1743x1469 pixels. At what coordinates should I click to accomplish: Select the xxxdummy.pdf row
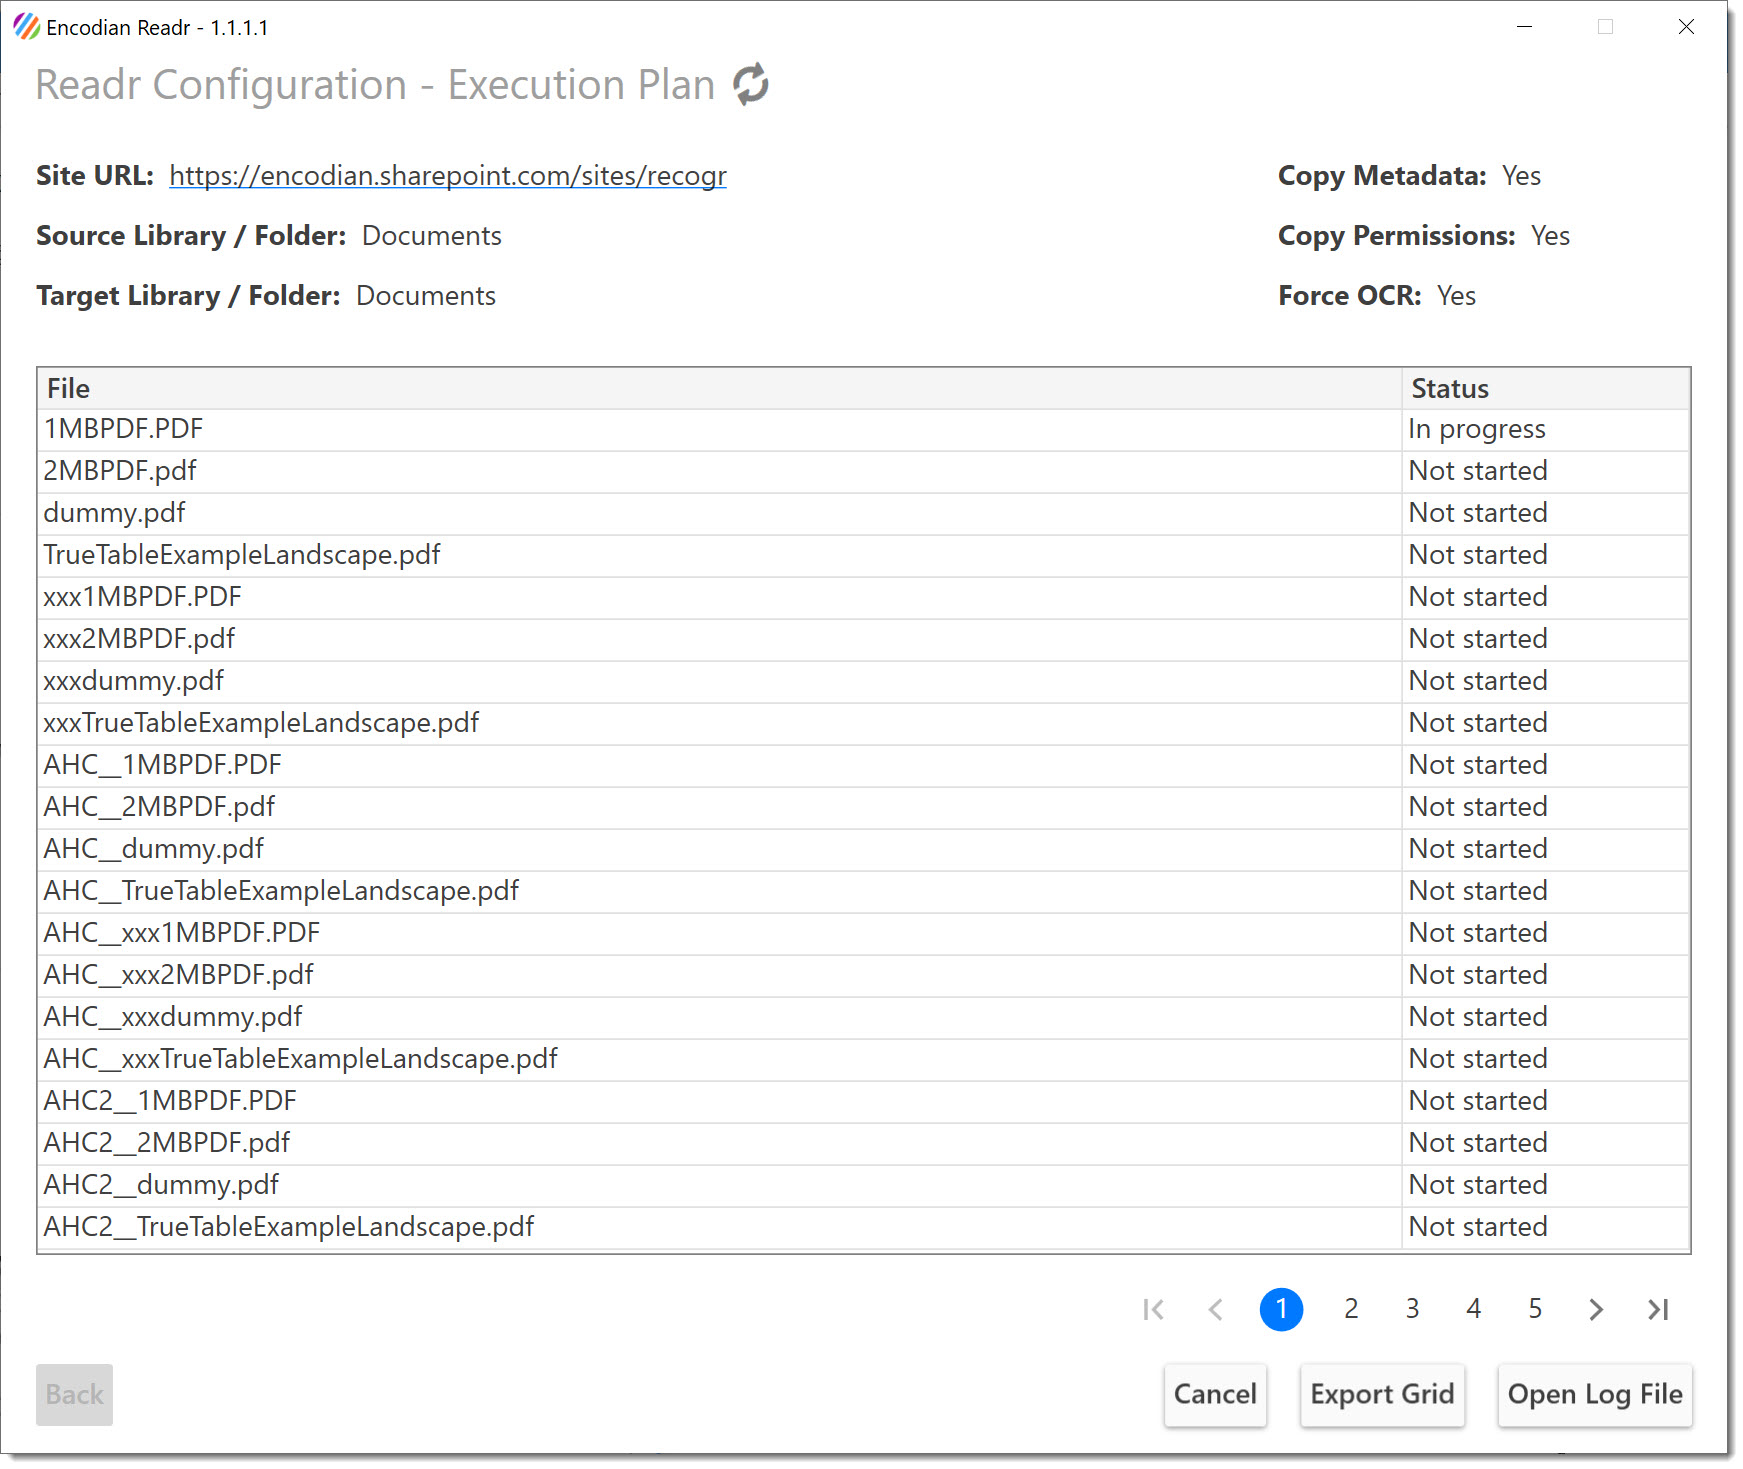click(x=863, y=681)
